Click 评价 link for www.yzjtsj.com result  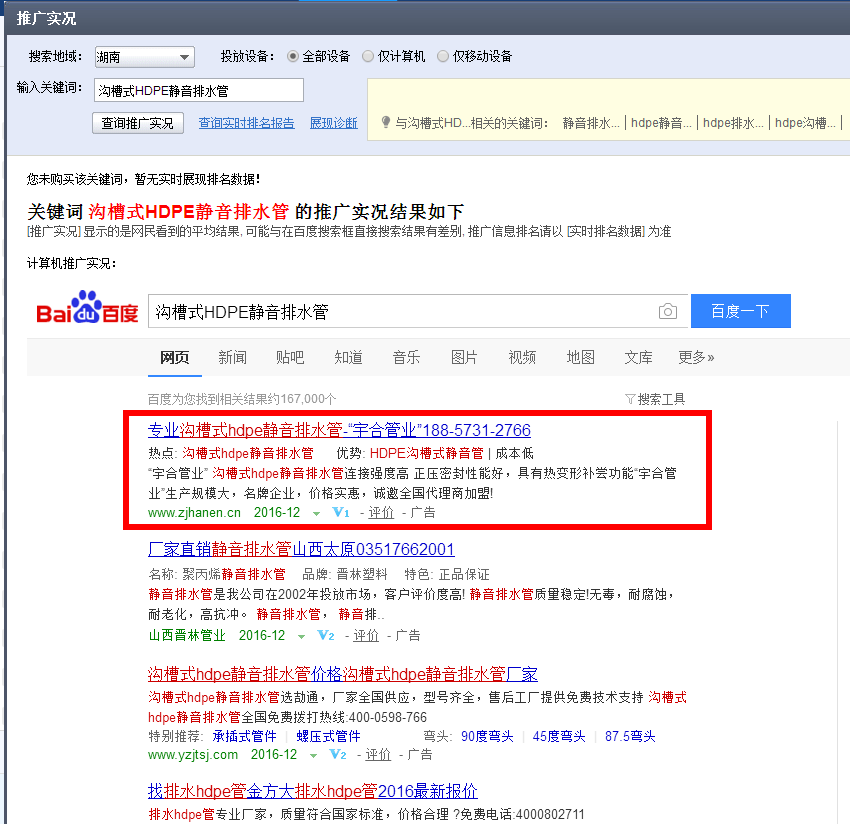[378, 755]
